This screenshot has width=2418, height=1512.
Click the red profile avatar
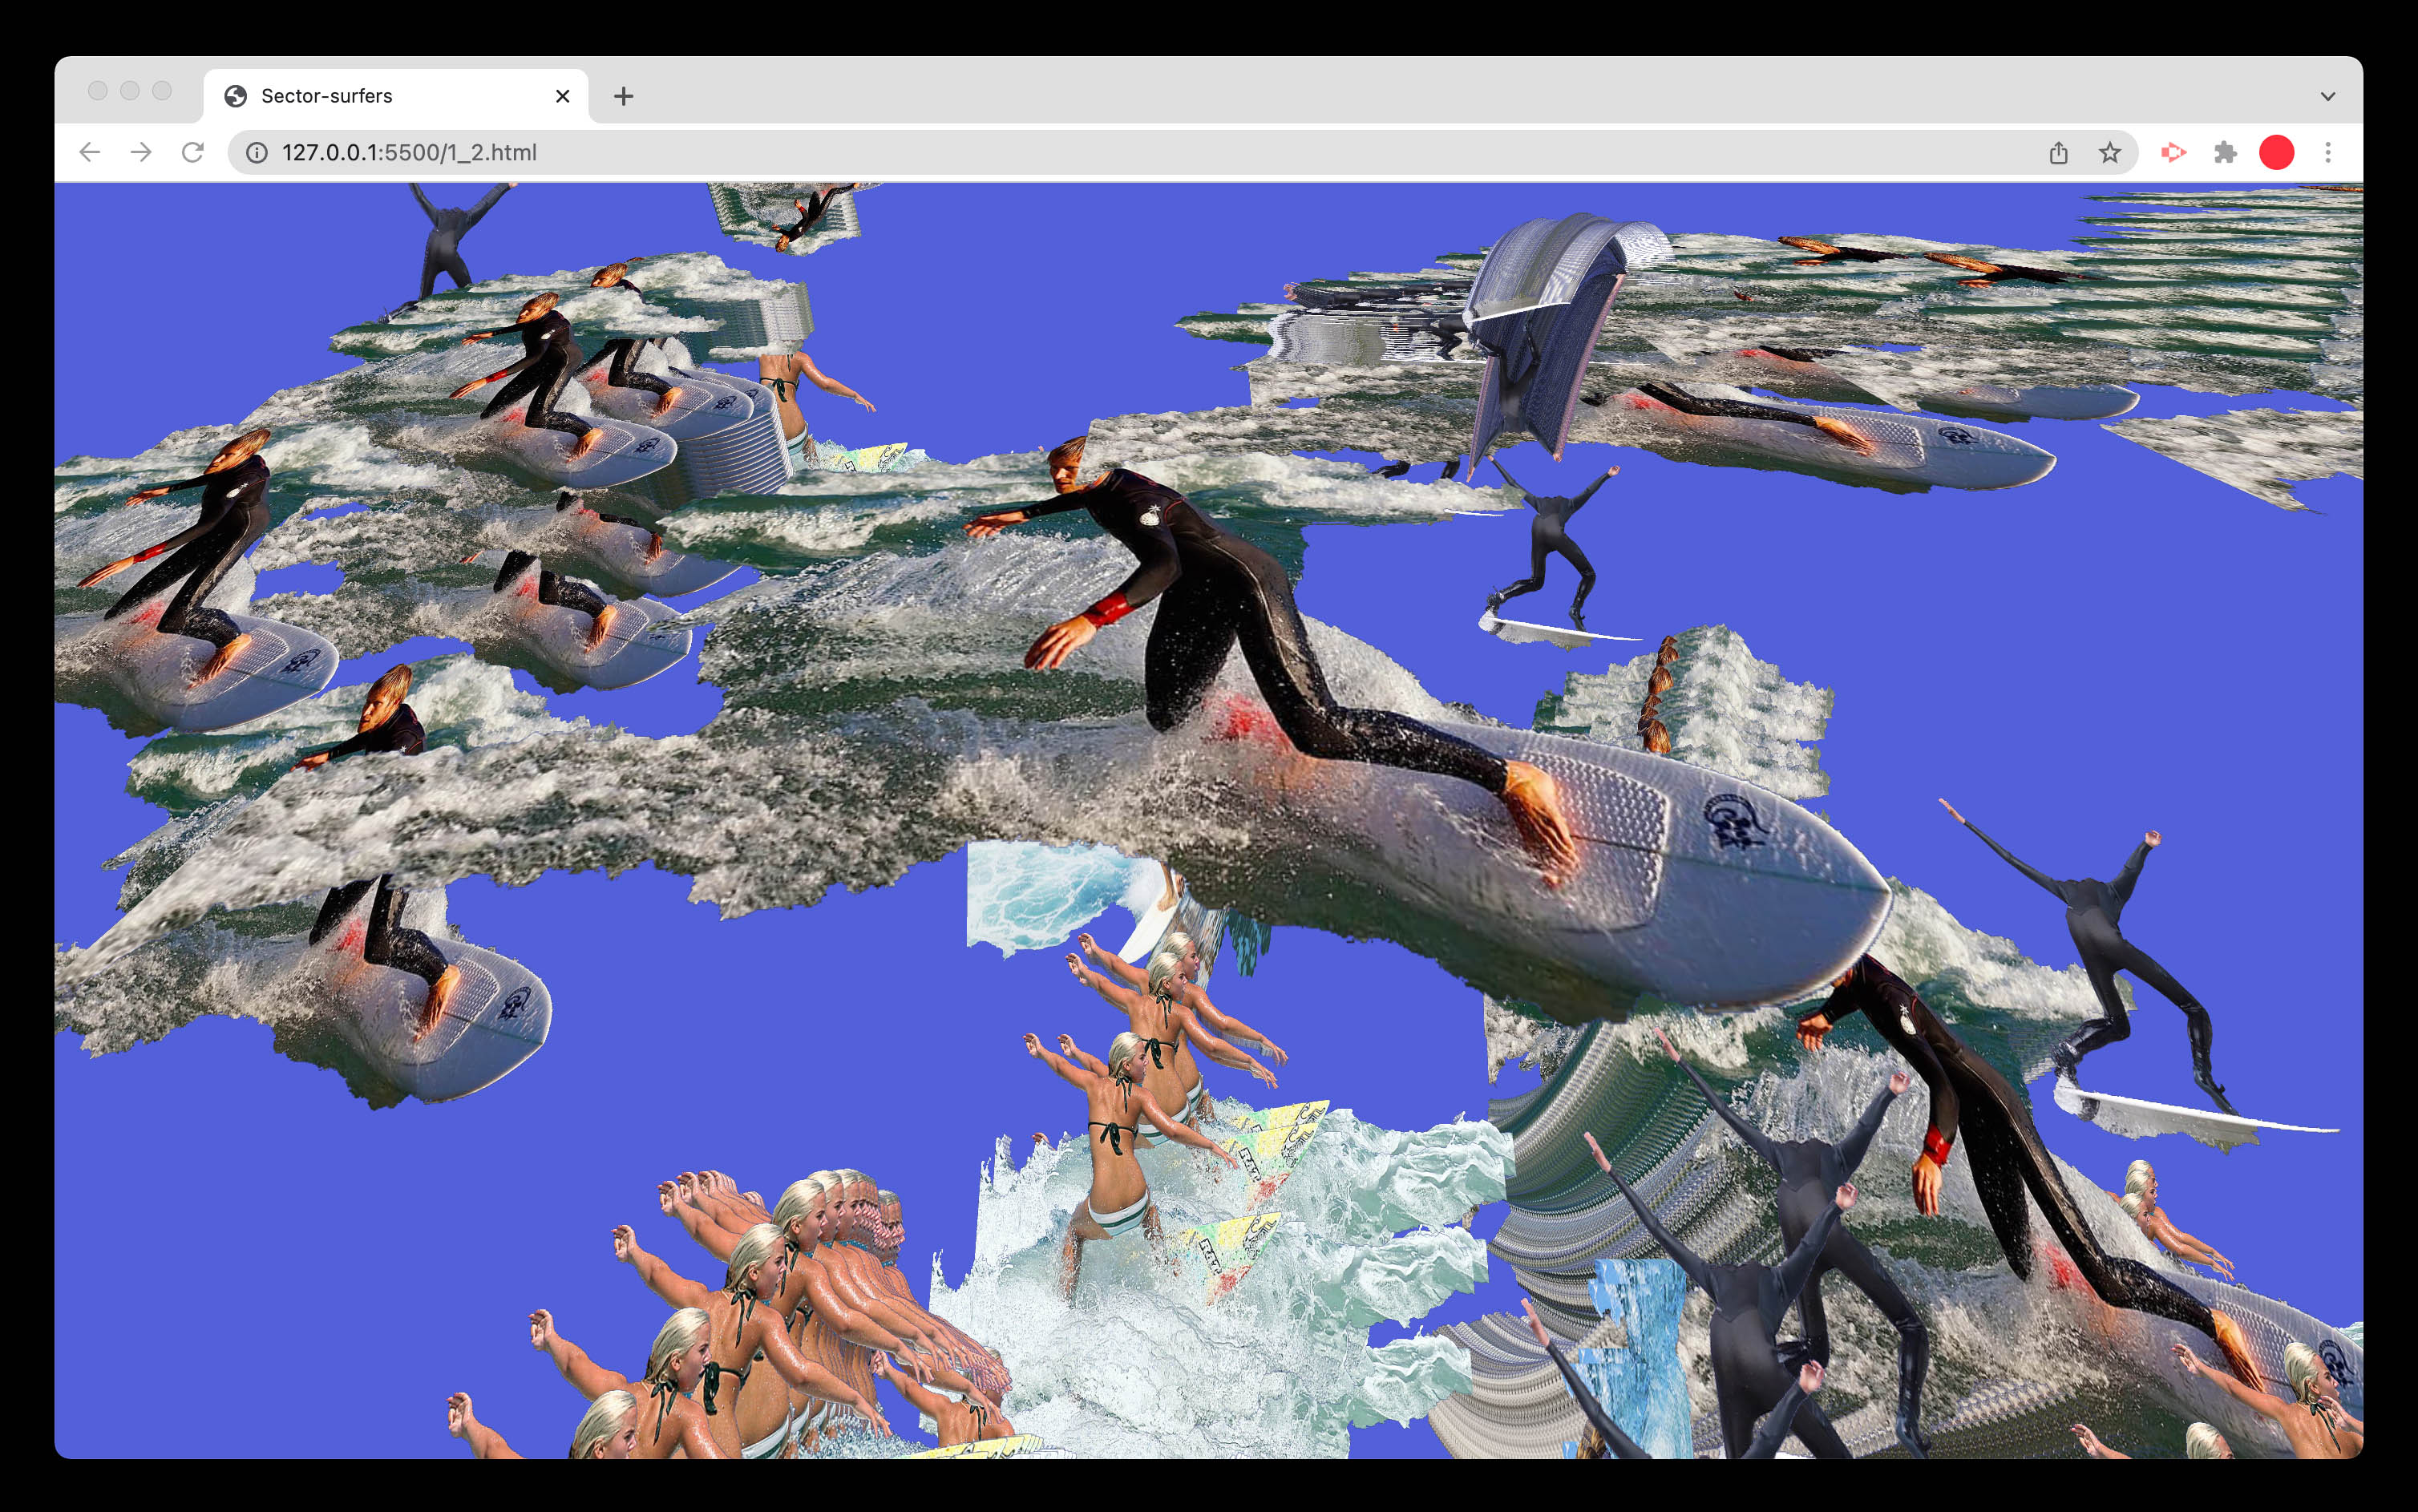(2277, 152)
